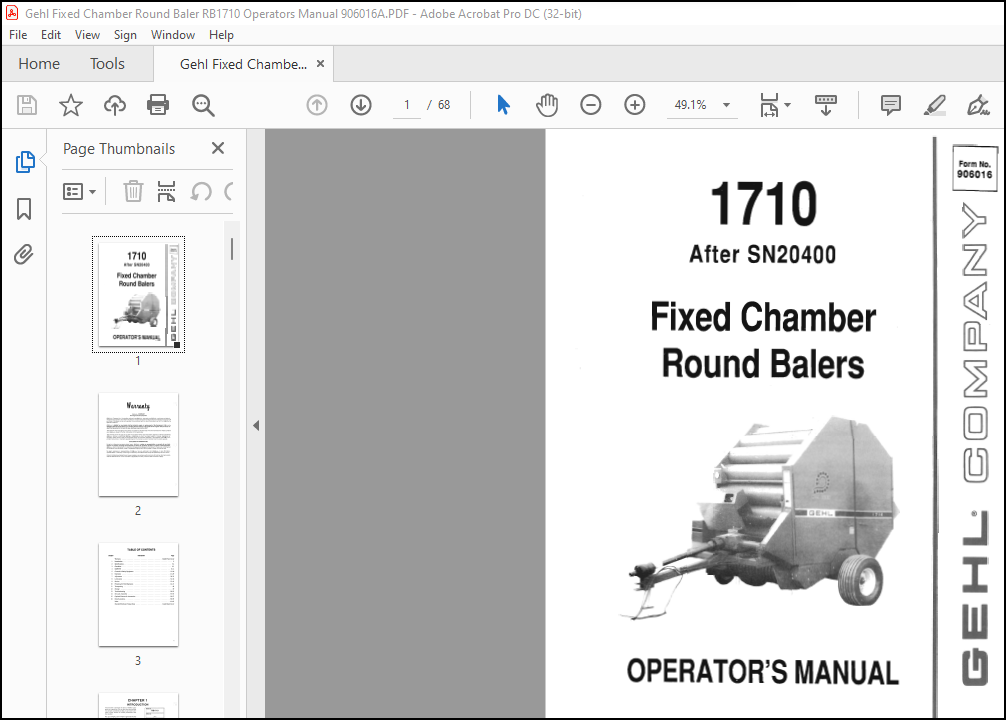Click the print pages thumbnail icon
Viewport: 1006px width, 720px height.
tap(166, 191)
